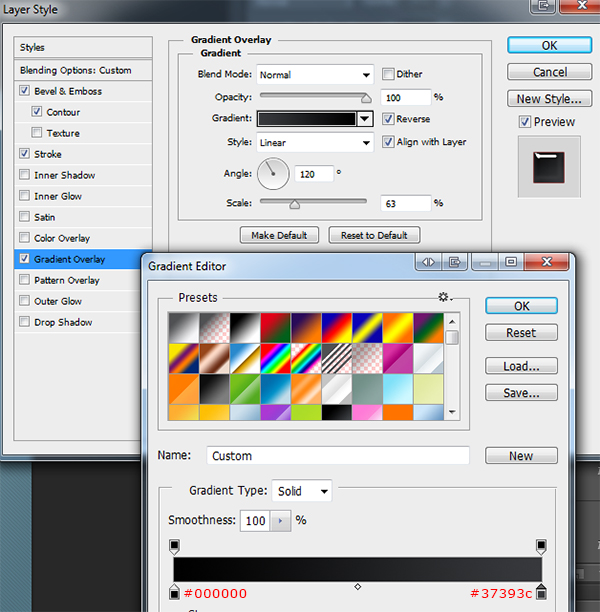Enable the Drop Shadow checkbox
Image resolution: width=600 pixels, height=612 pixels.
tap(24, 322)
